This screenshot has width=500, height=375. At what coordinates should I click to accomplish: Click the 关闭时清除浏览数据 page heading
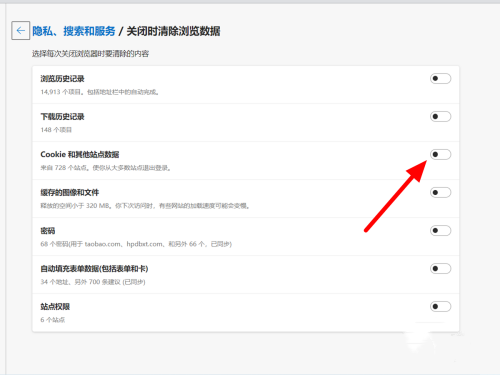173,31
